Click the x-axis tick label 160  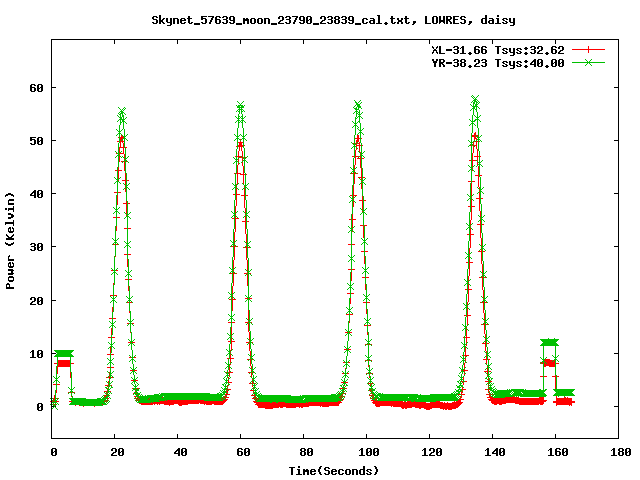(x=558, y=452)
